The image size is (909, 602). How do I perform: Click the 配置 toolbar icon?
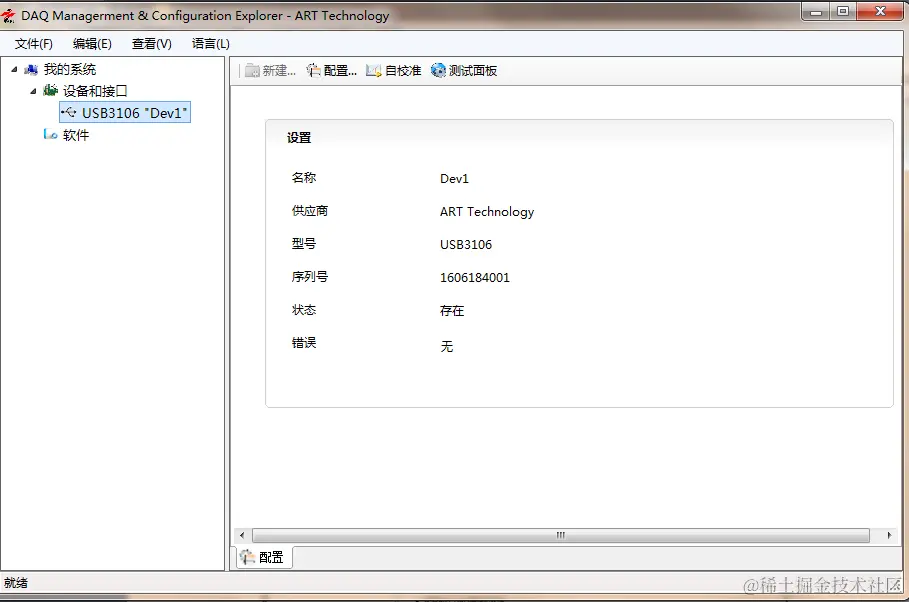pos(314,71)
